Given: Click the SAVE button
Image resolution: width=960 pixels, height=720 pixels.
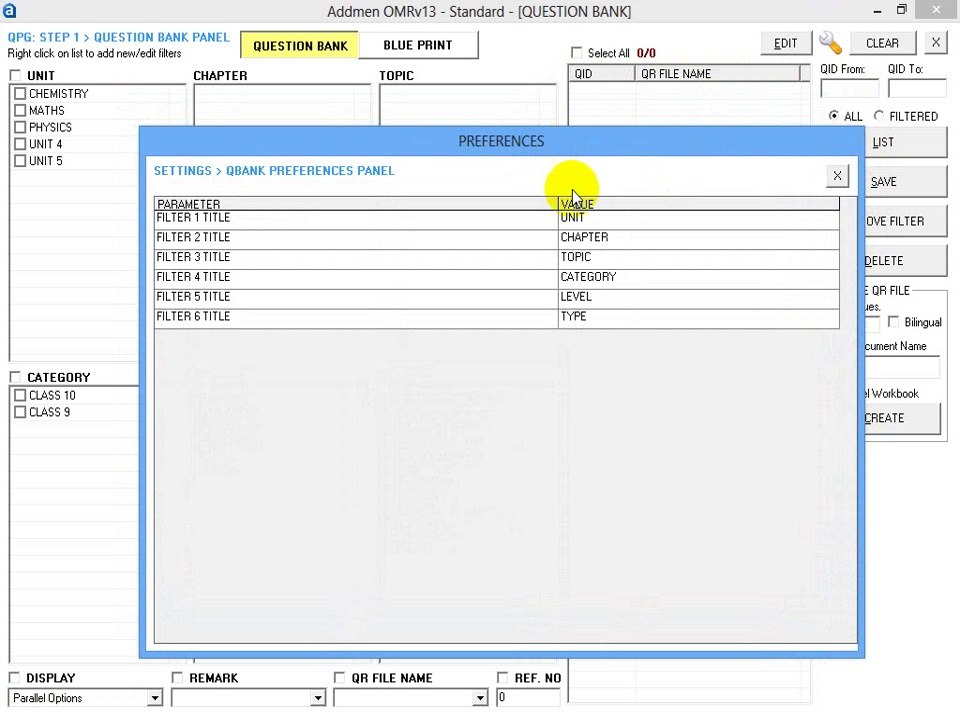Looking at the screenshot, I should [905, 182].
